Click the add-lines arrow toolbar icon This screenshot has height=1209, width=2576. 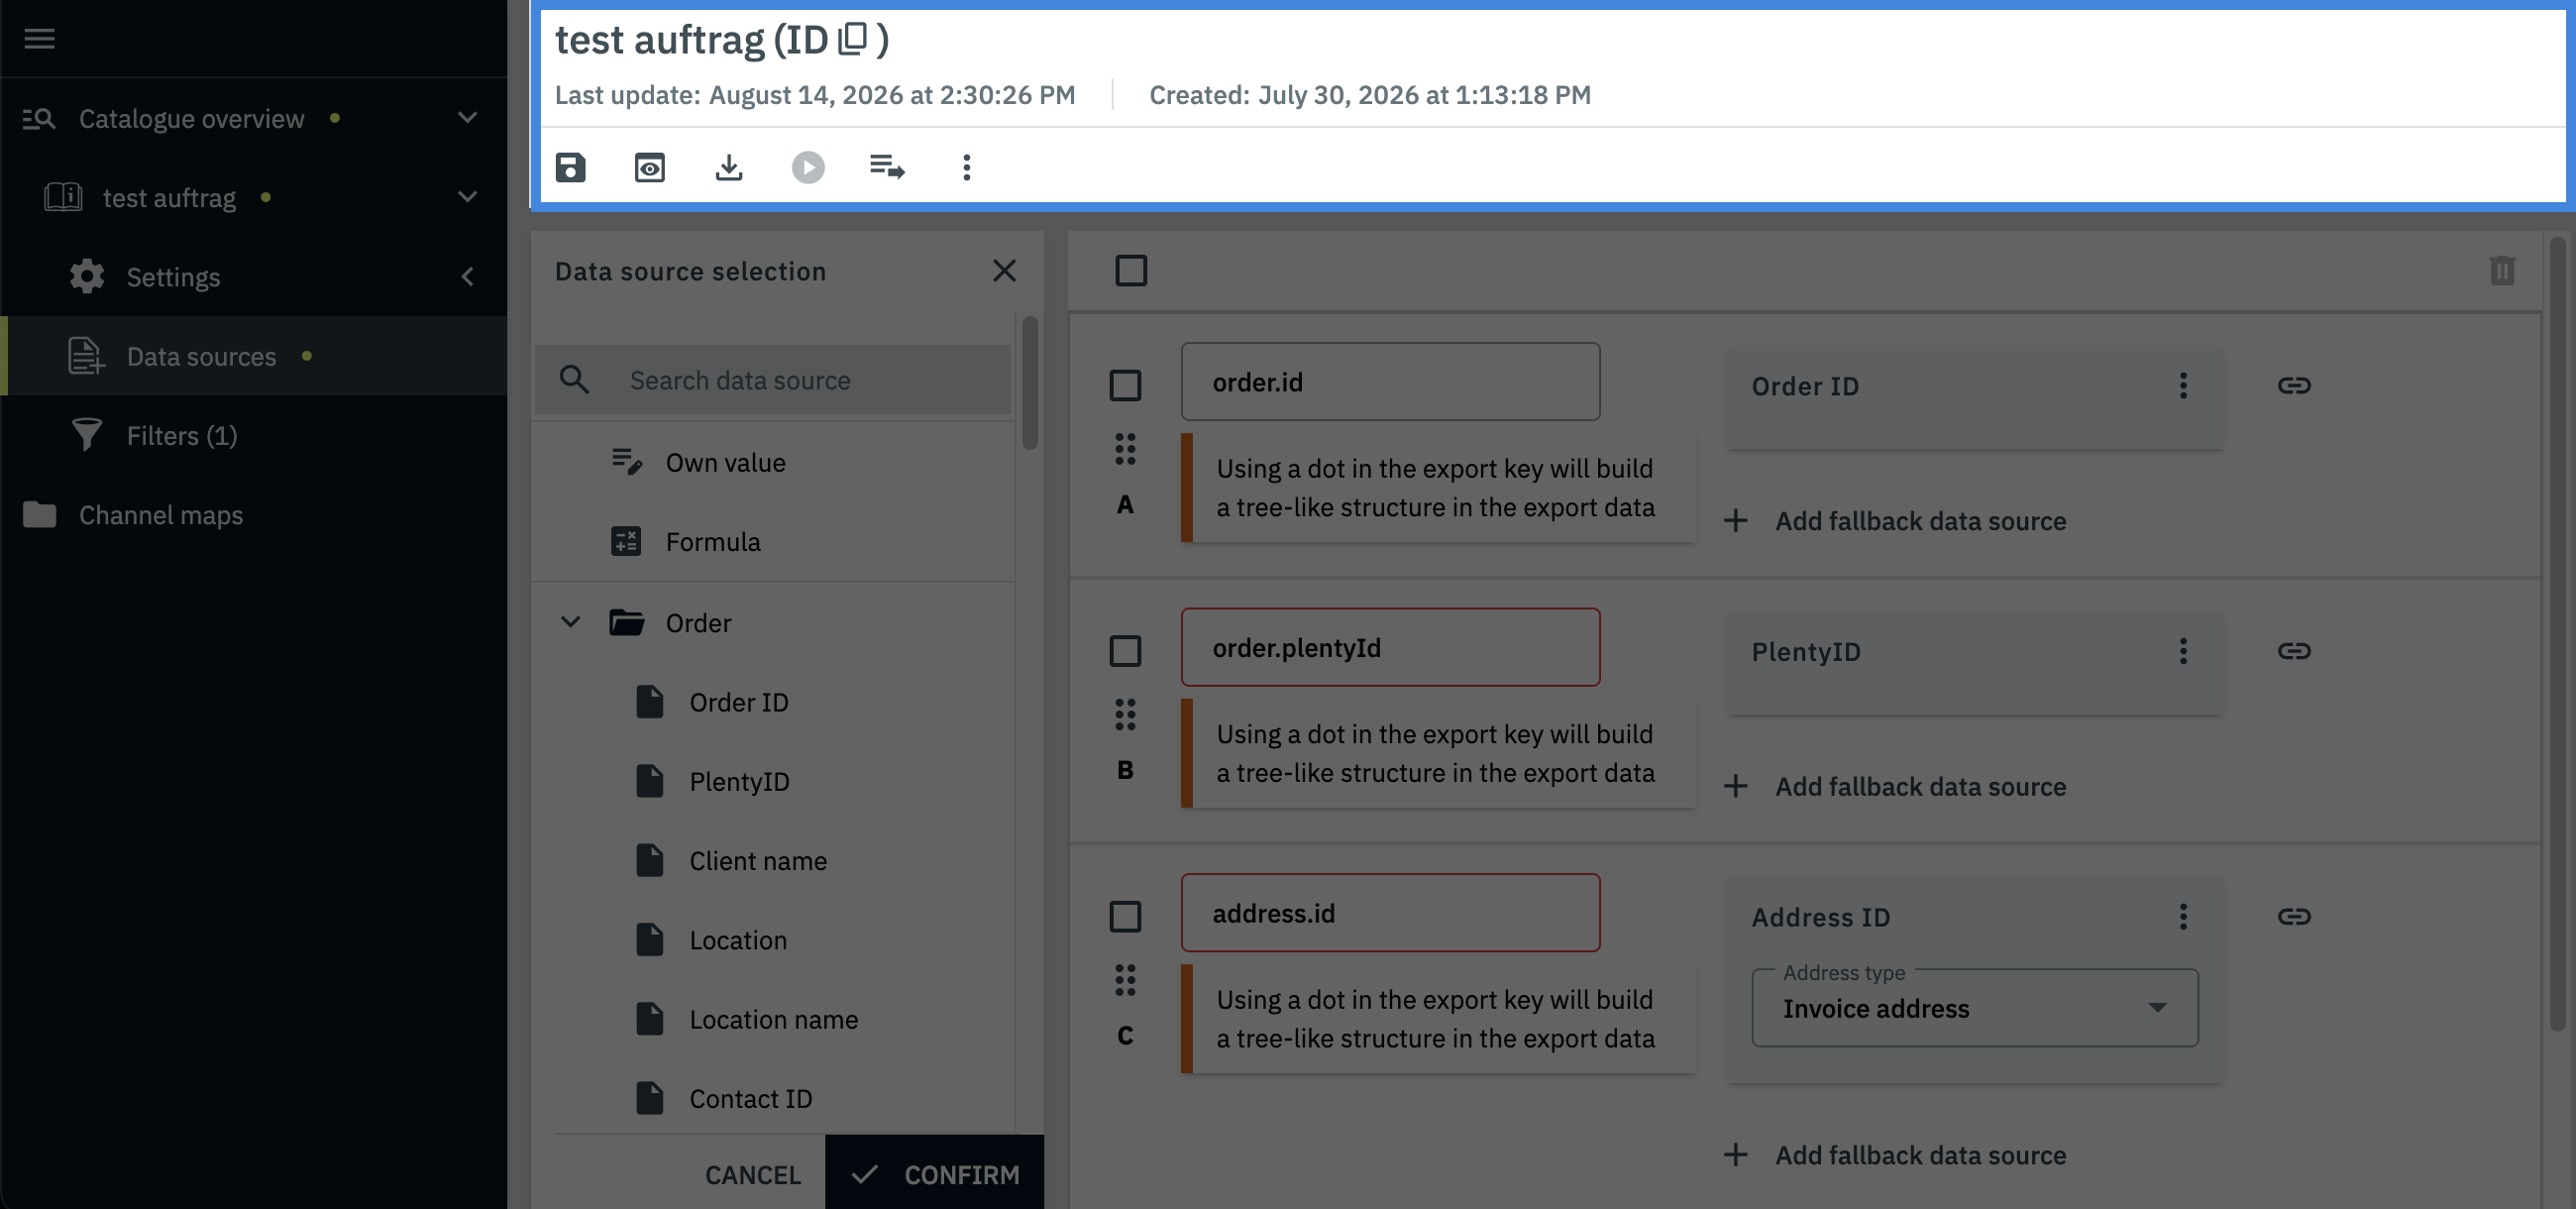click(887, 167)
